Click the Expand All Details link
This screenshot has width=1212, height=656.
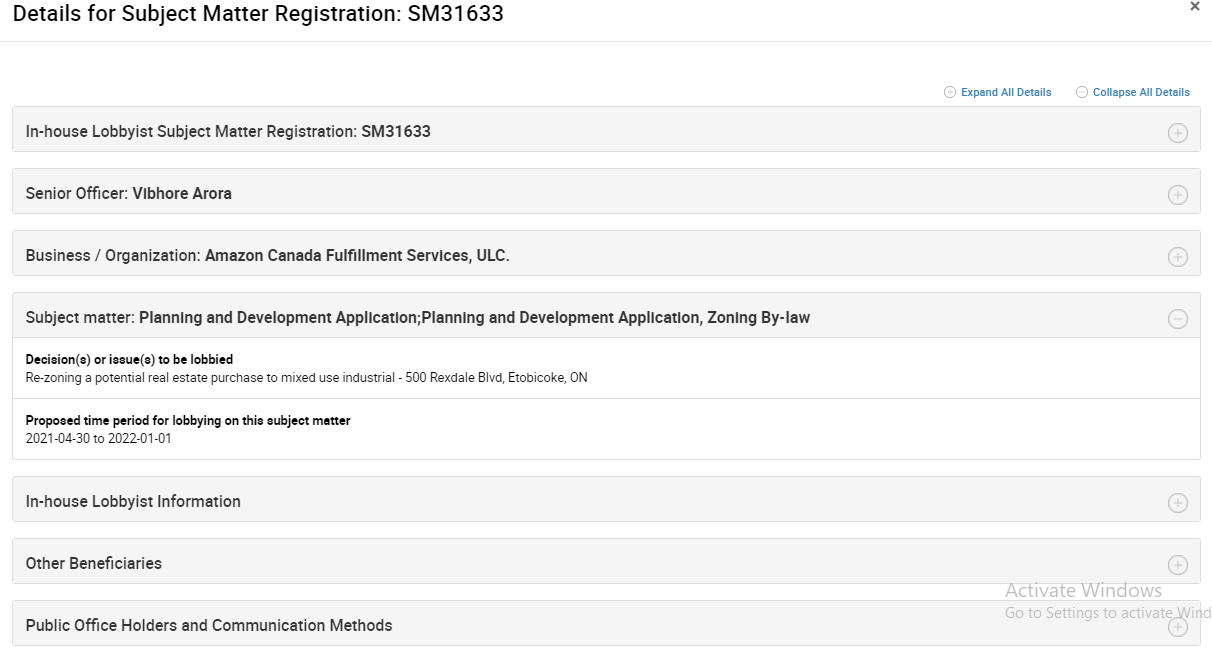tap(1006, 92)
